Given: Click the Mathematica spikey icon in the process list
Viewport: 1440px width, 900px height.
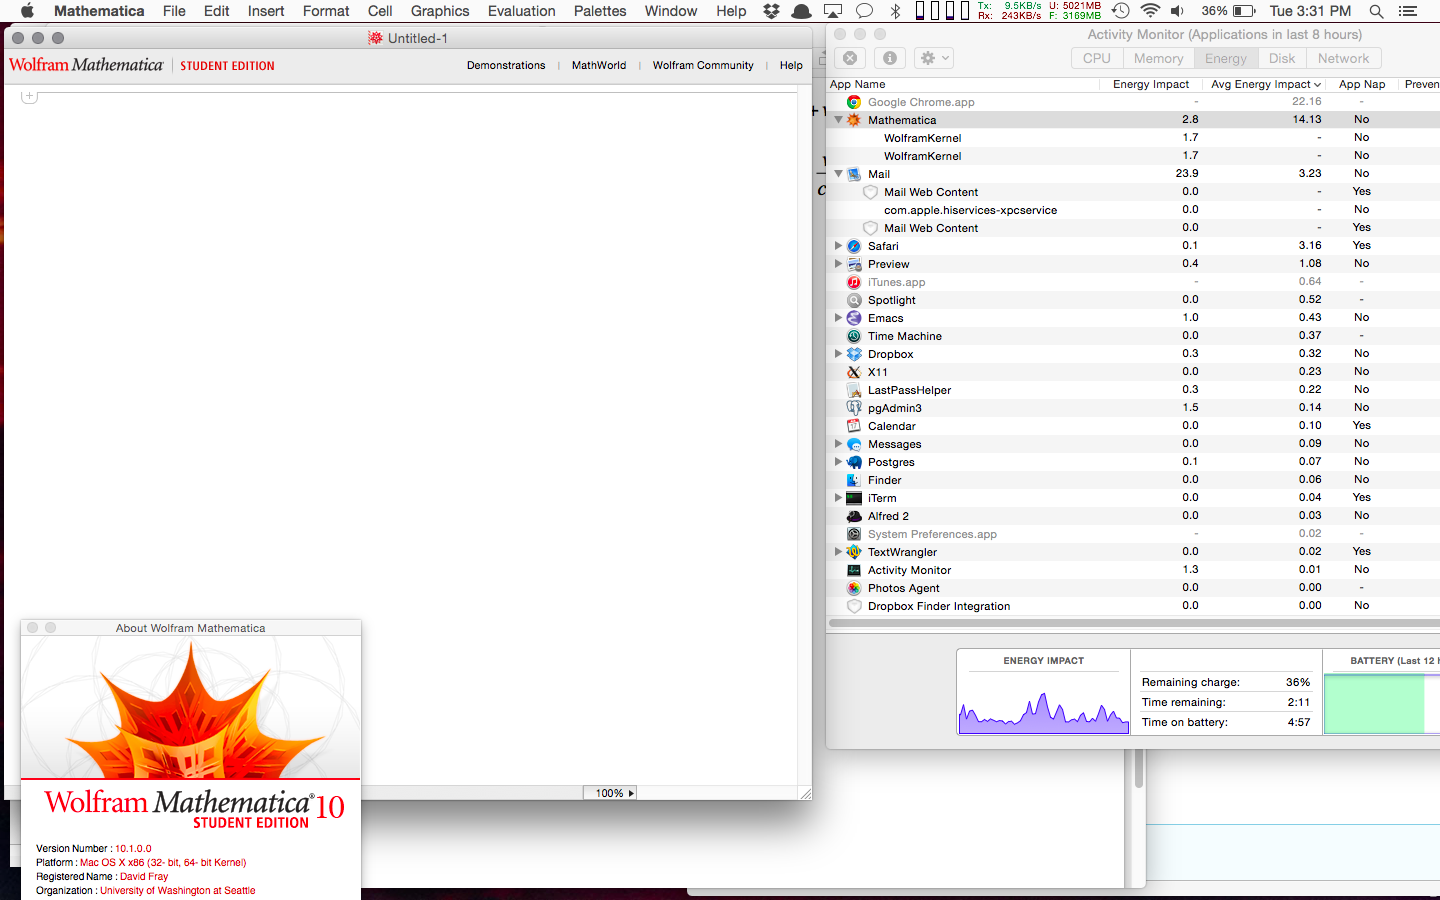Looking at the screenshot, I should (x=854, y=120).
